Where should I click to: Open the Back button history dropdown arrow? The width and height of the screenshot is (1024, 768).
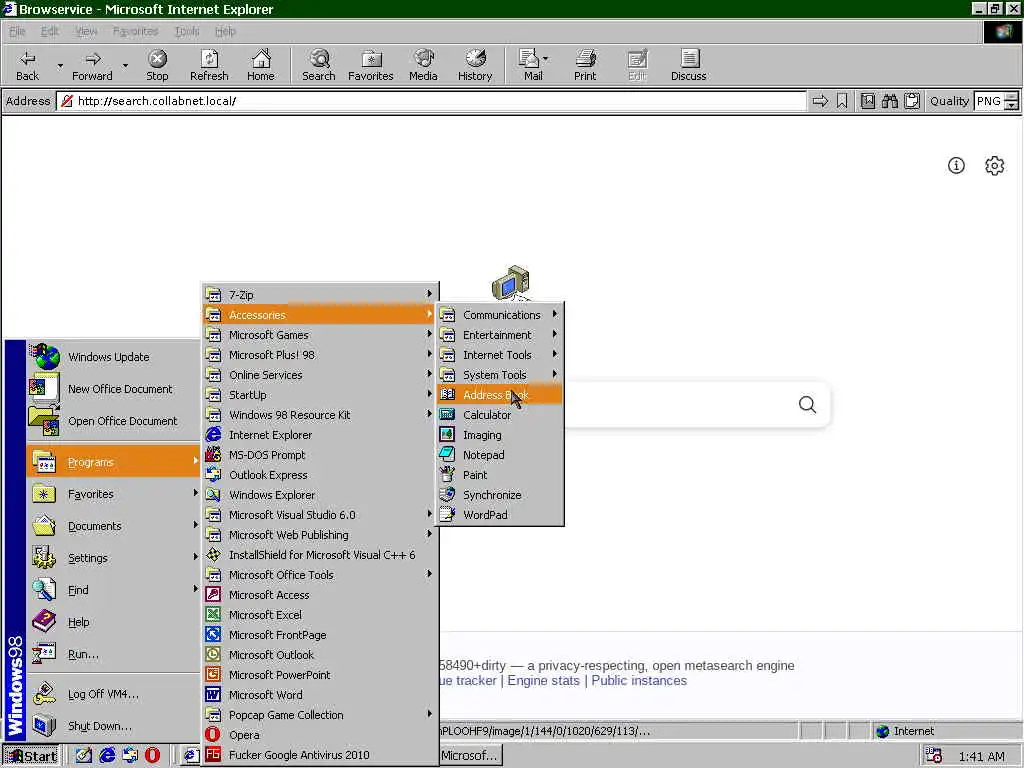[x=60, y=65]
